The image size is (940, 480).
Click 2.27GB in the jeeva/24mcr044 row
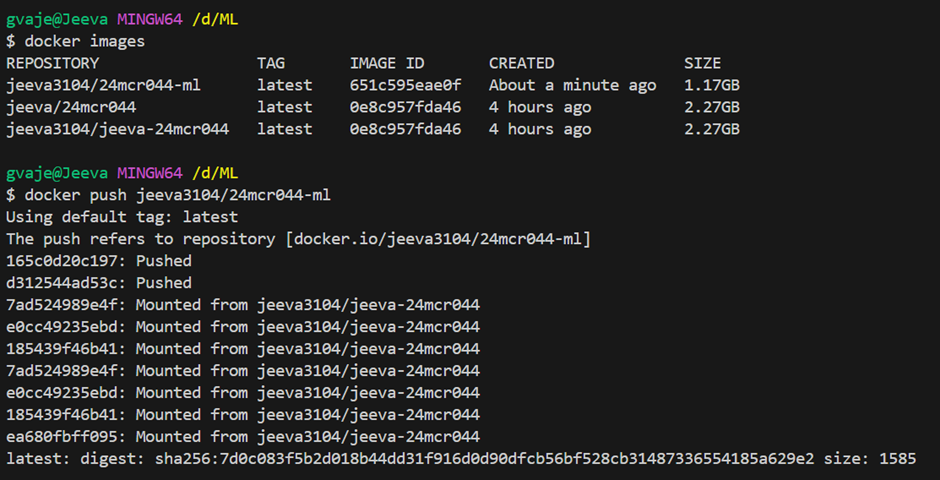click(712, 107)
